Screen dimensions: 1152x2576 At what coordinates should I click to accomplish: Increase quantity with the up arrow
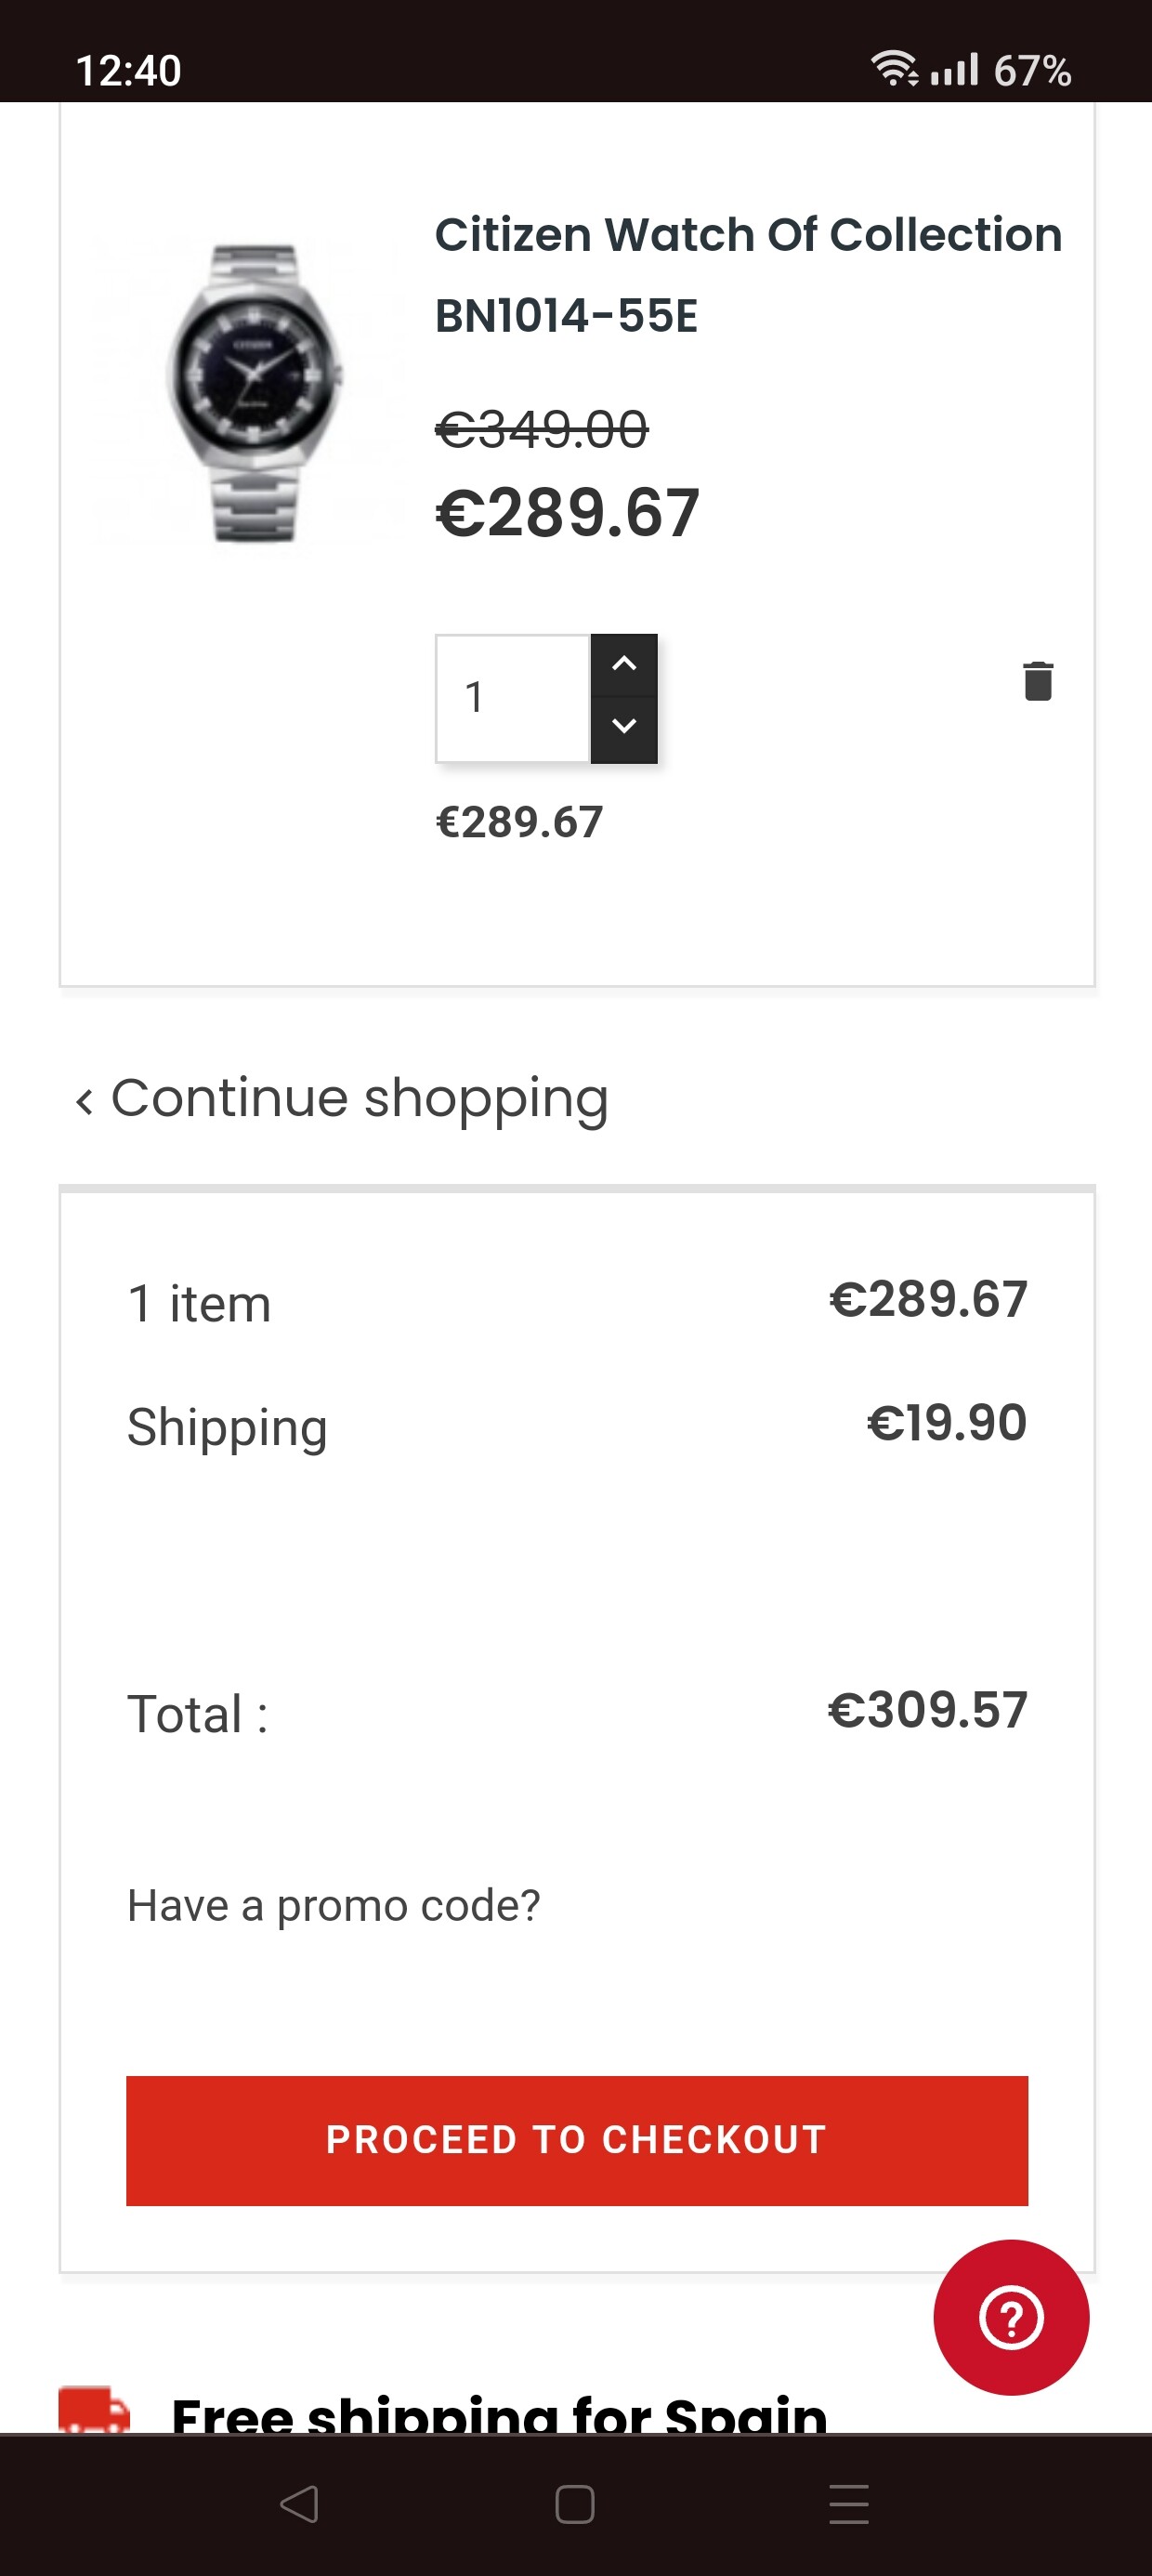click(624, 664)
